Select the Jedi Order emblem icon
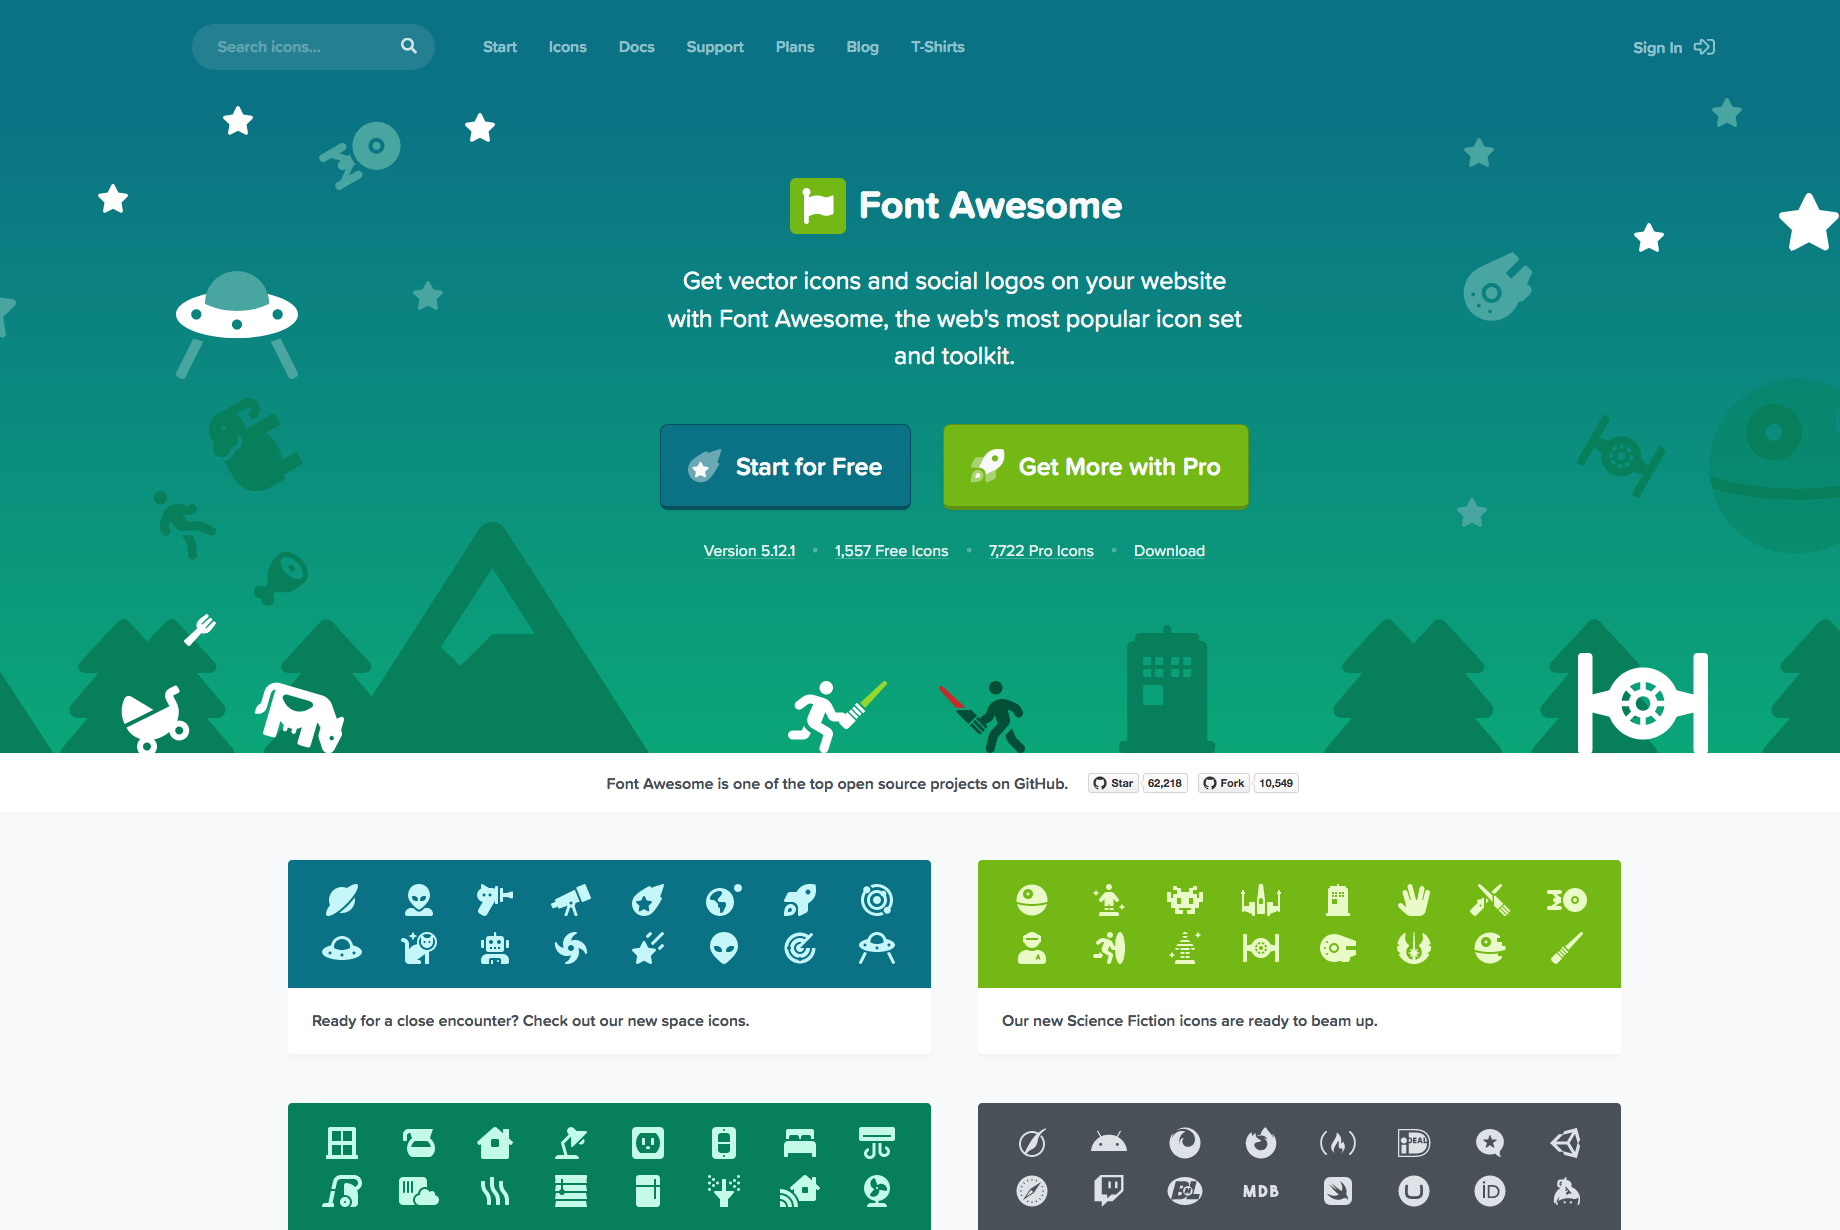This screenshot has width=1840, height=1230. 1414,947
